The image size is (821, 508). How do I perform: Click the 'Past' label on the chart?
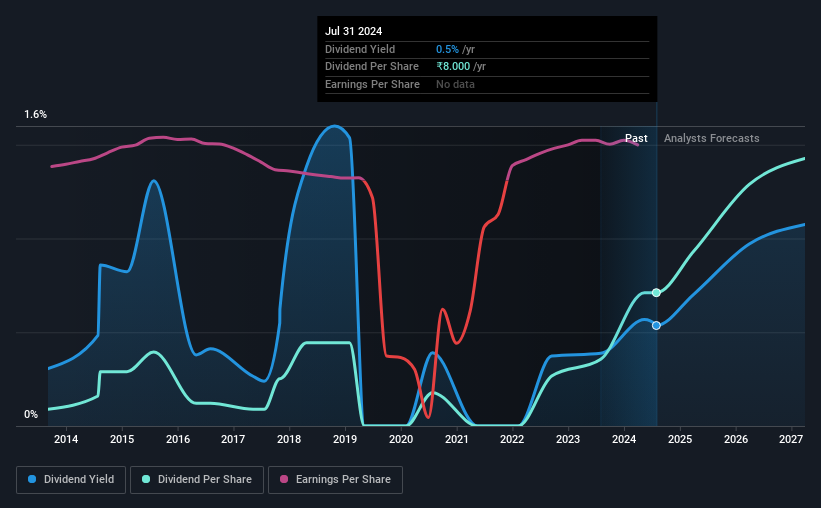(636, 138)
